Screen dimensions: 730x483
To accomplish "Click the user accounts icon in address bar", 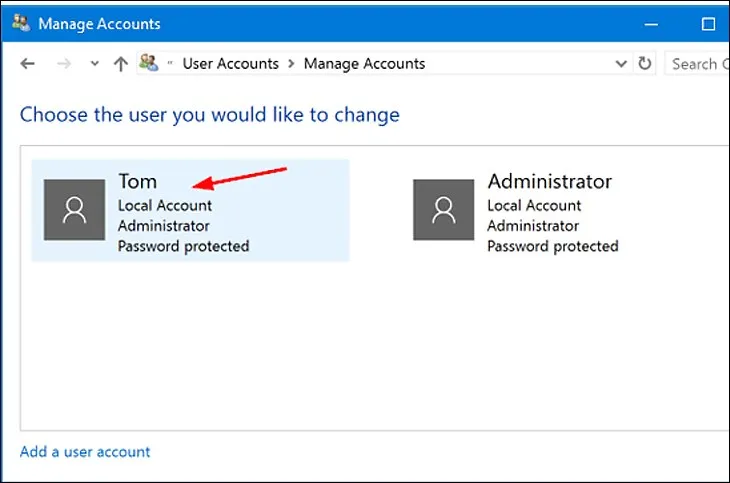I will [149, 64].
